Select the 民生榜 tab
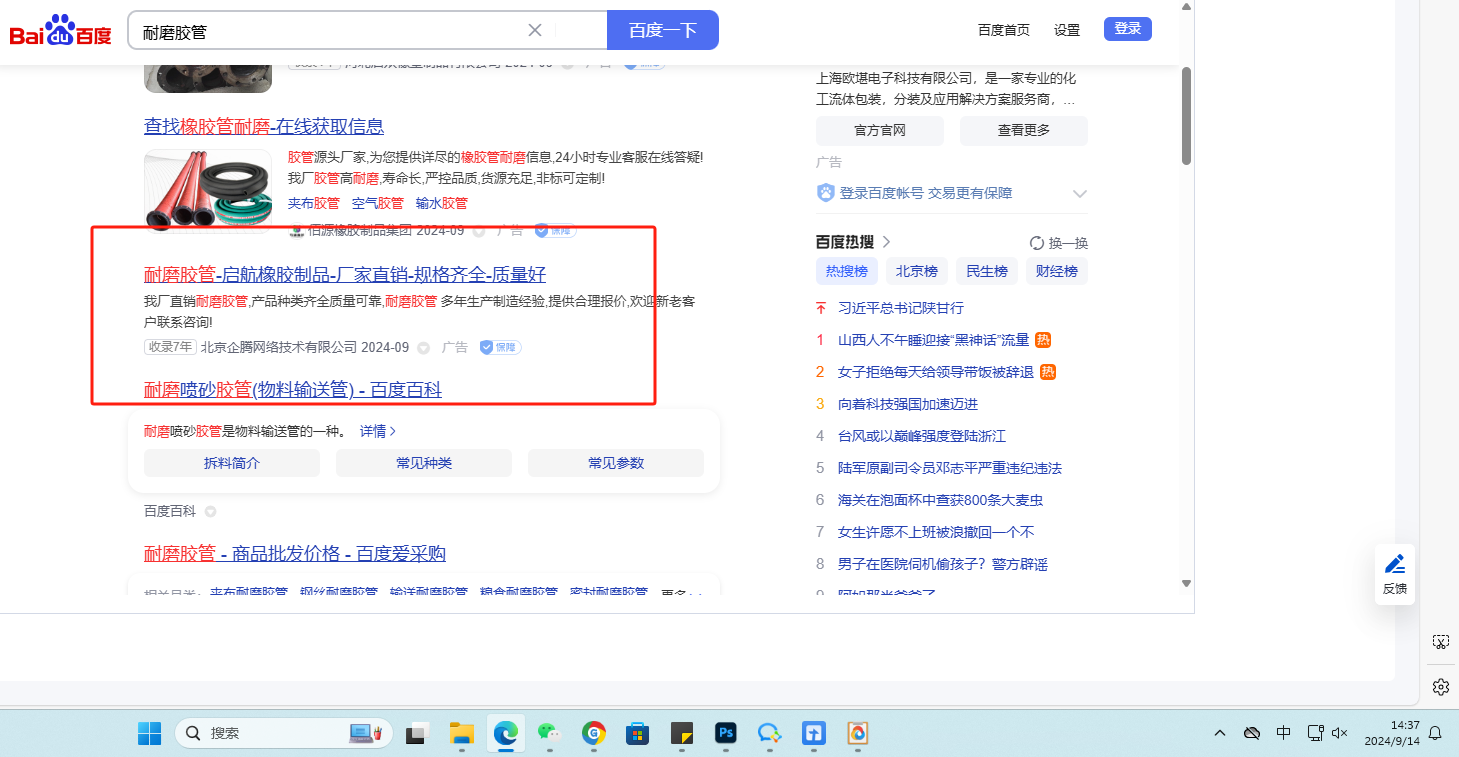This screenshot has height=757, width=1459. click(x=986, y=271)
